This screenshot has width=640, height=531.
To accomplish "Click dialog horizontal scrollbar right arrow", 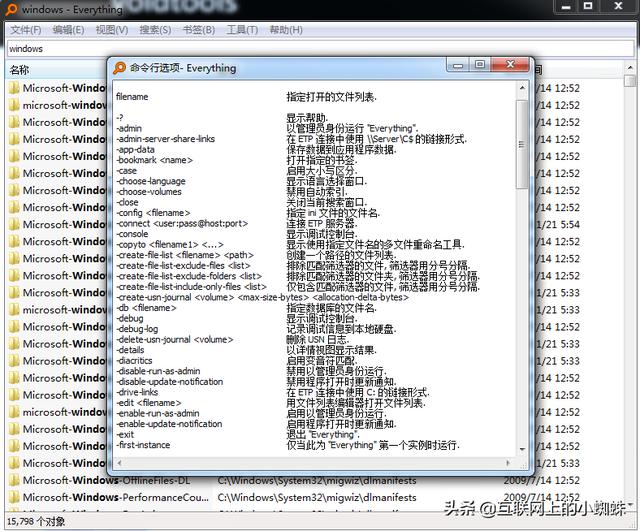I will (508, 463).
